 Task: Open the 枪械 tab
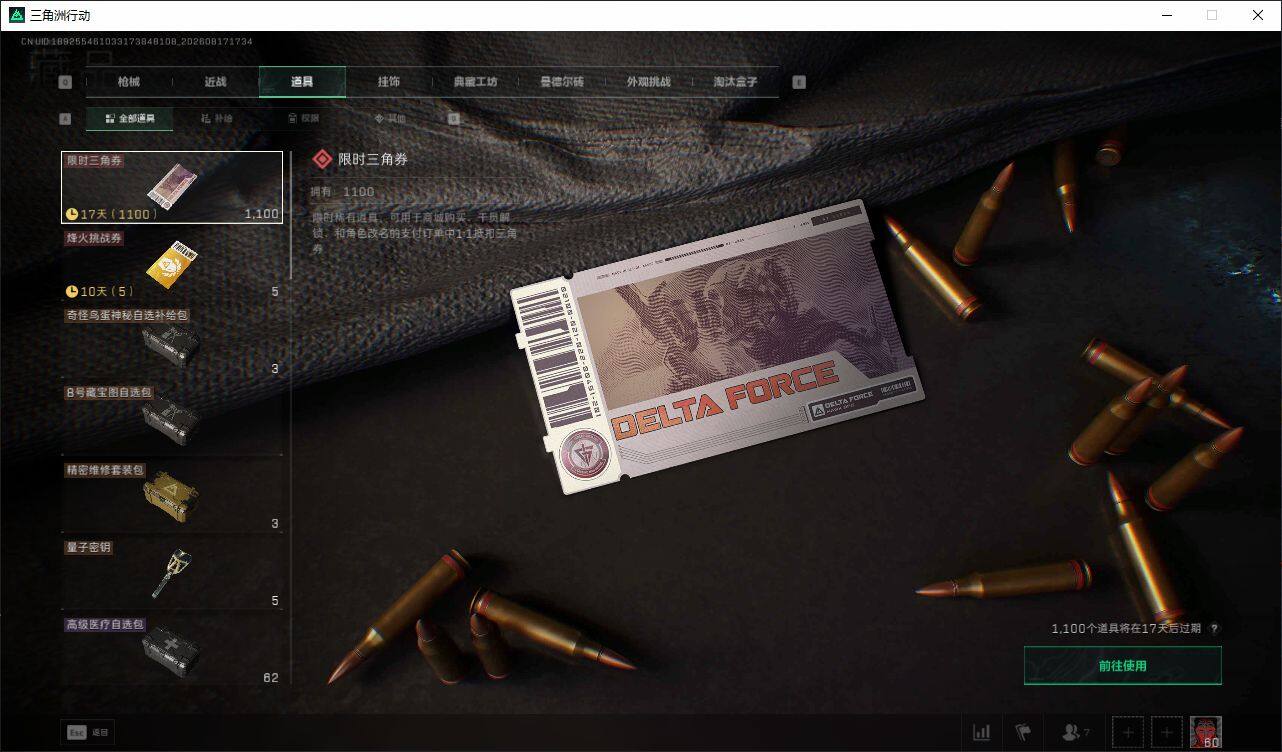129,82
